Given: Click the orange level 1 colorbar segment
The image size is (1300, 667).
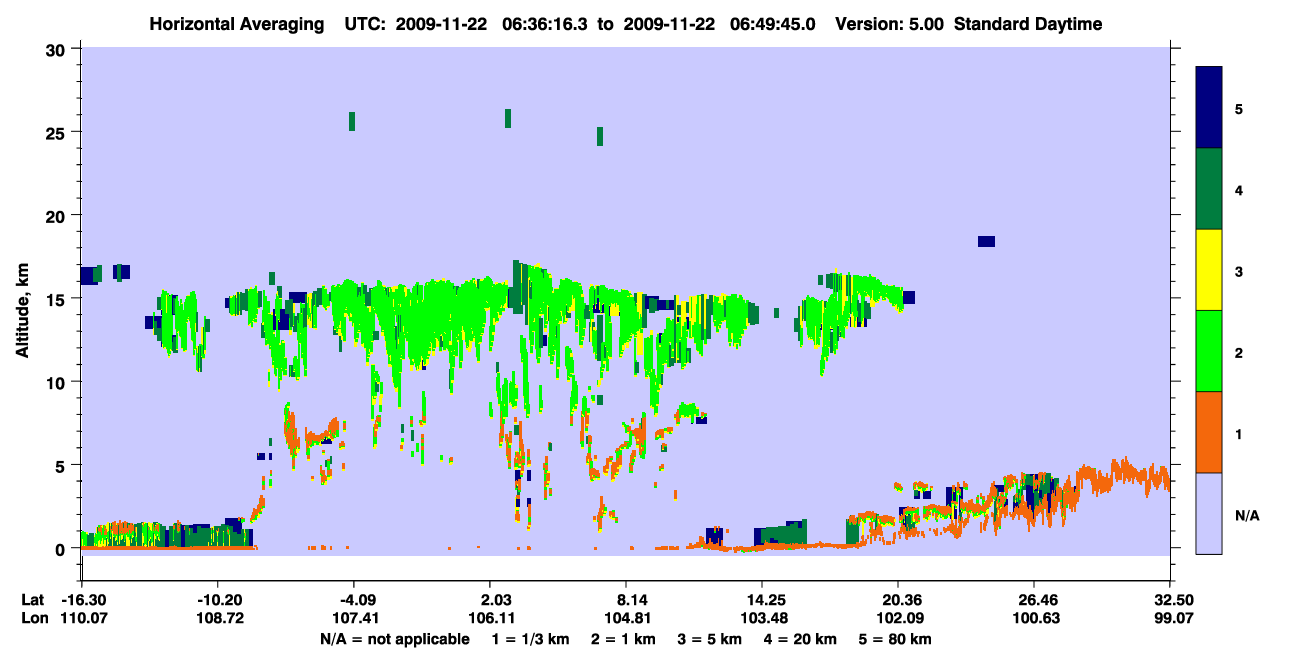Looking at the screenshot, I should (1209, 432).
